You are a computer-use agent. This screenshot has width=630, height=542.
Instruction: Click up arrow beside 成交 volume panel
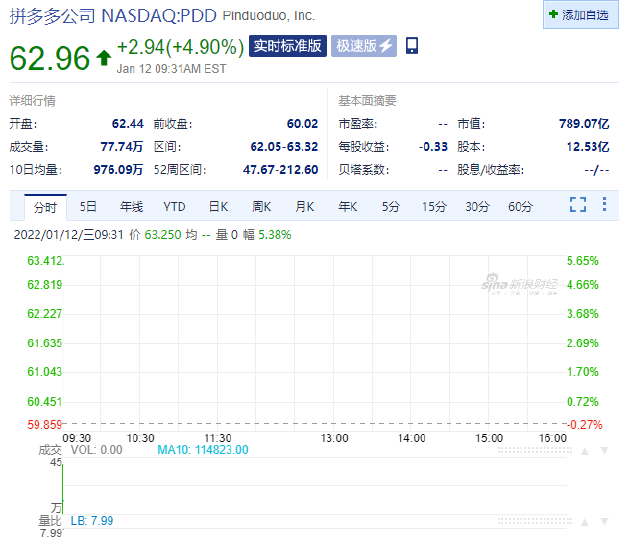585,451
